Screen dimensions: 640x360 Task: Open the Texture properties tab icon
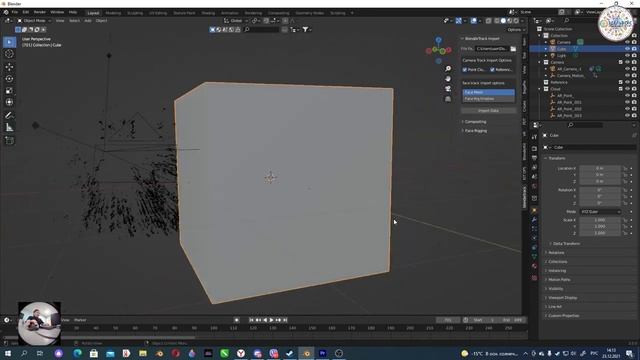tap(534, 278)
